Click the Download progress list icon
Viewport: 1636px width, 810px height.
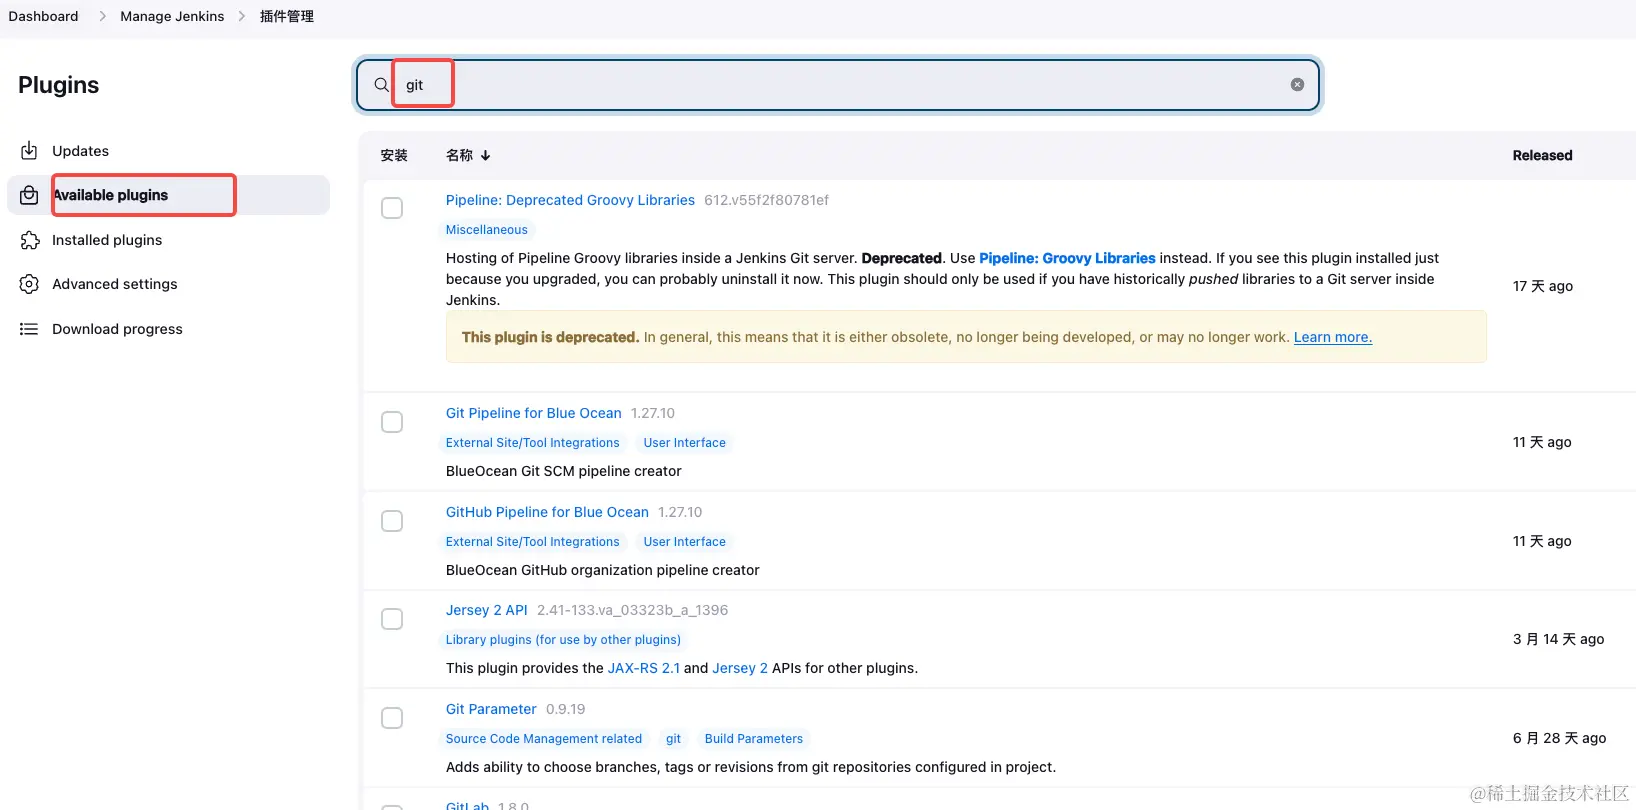[x=29, y=329]
